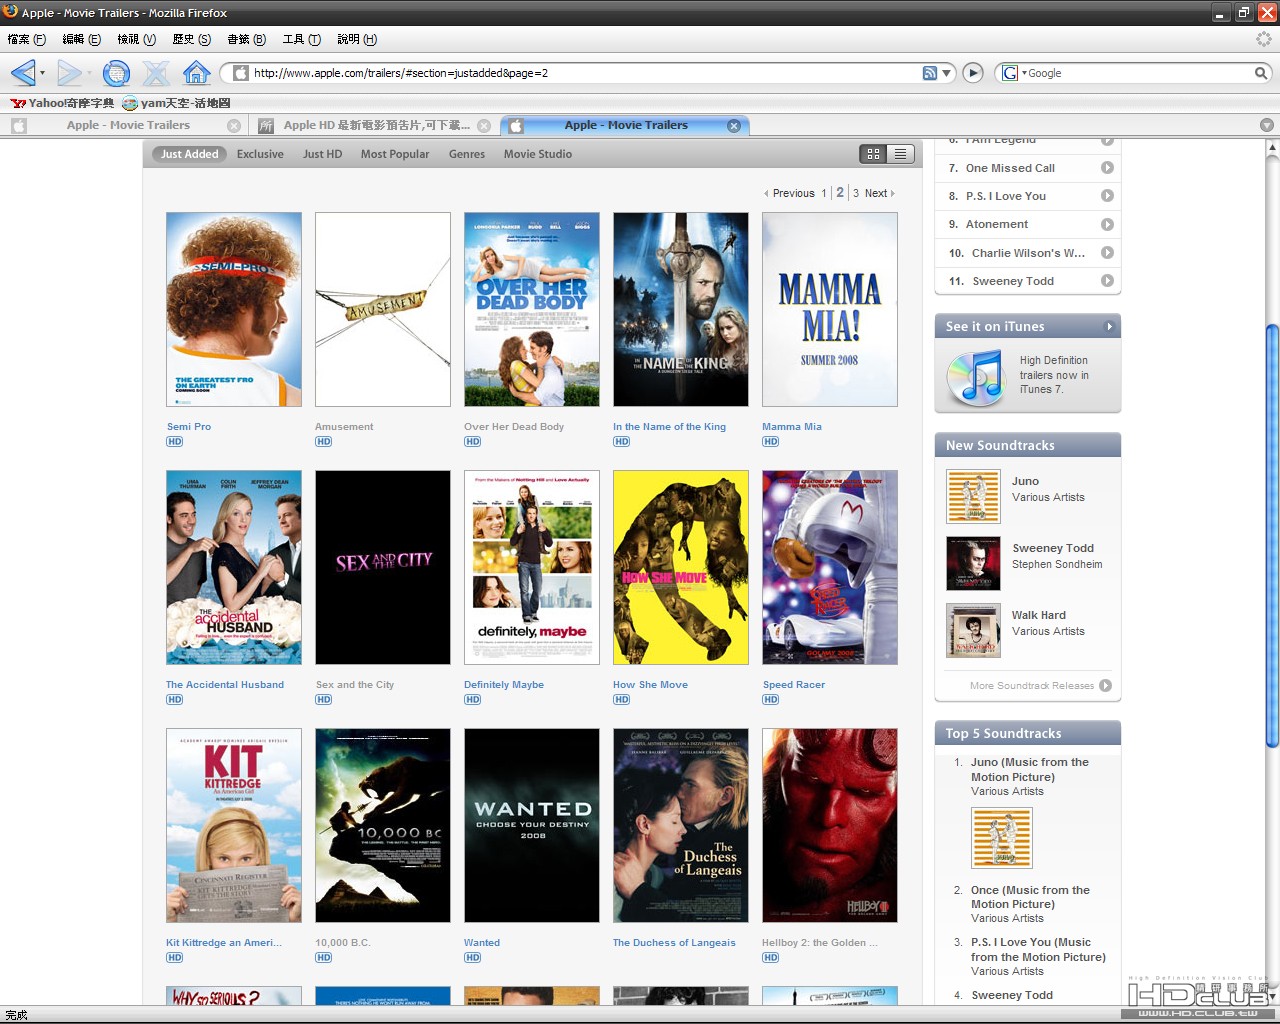Close the active Apple - Movie Trailers tab

(734, 126)
